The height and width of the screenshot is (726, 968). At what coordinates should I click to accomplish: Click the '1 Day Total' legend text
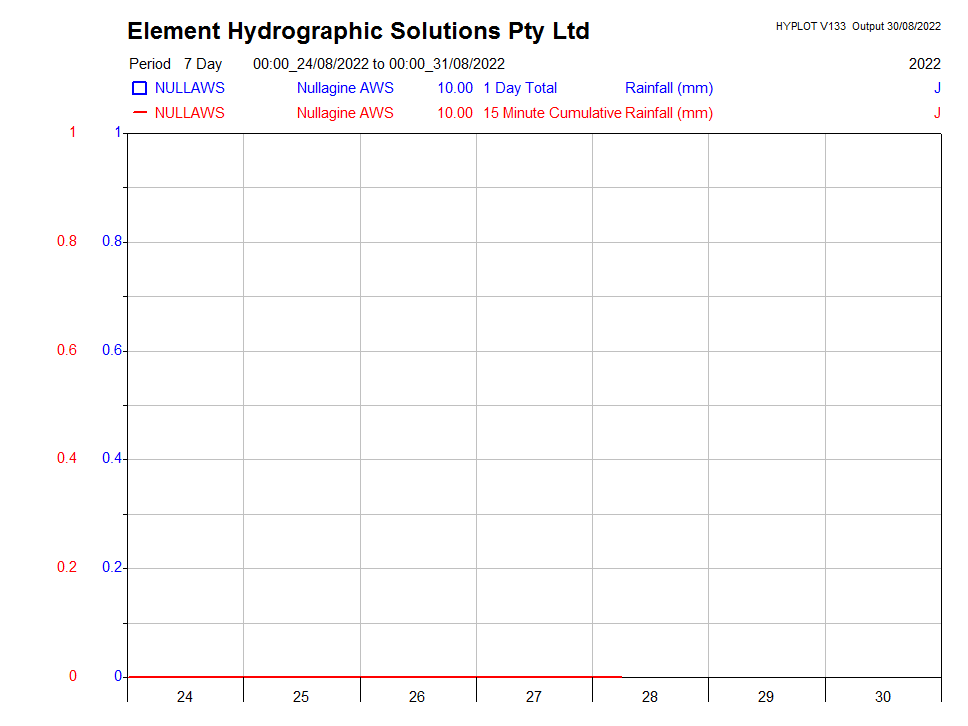[520, 88]
